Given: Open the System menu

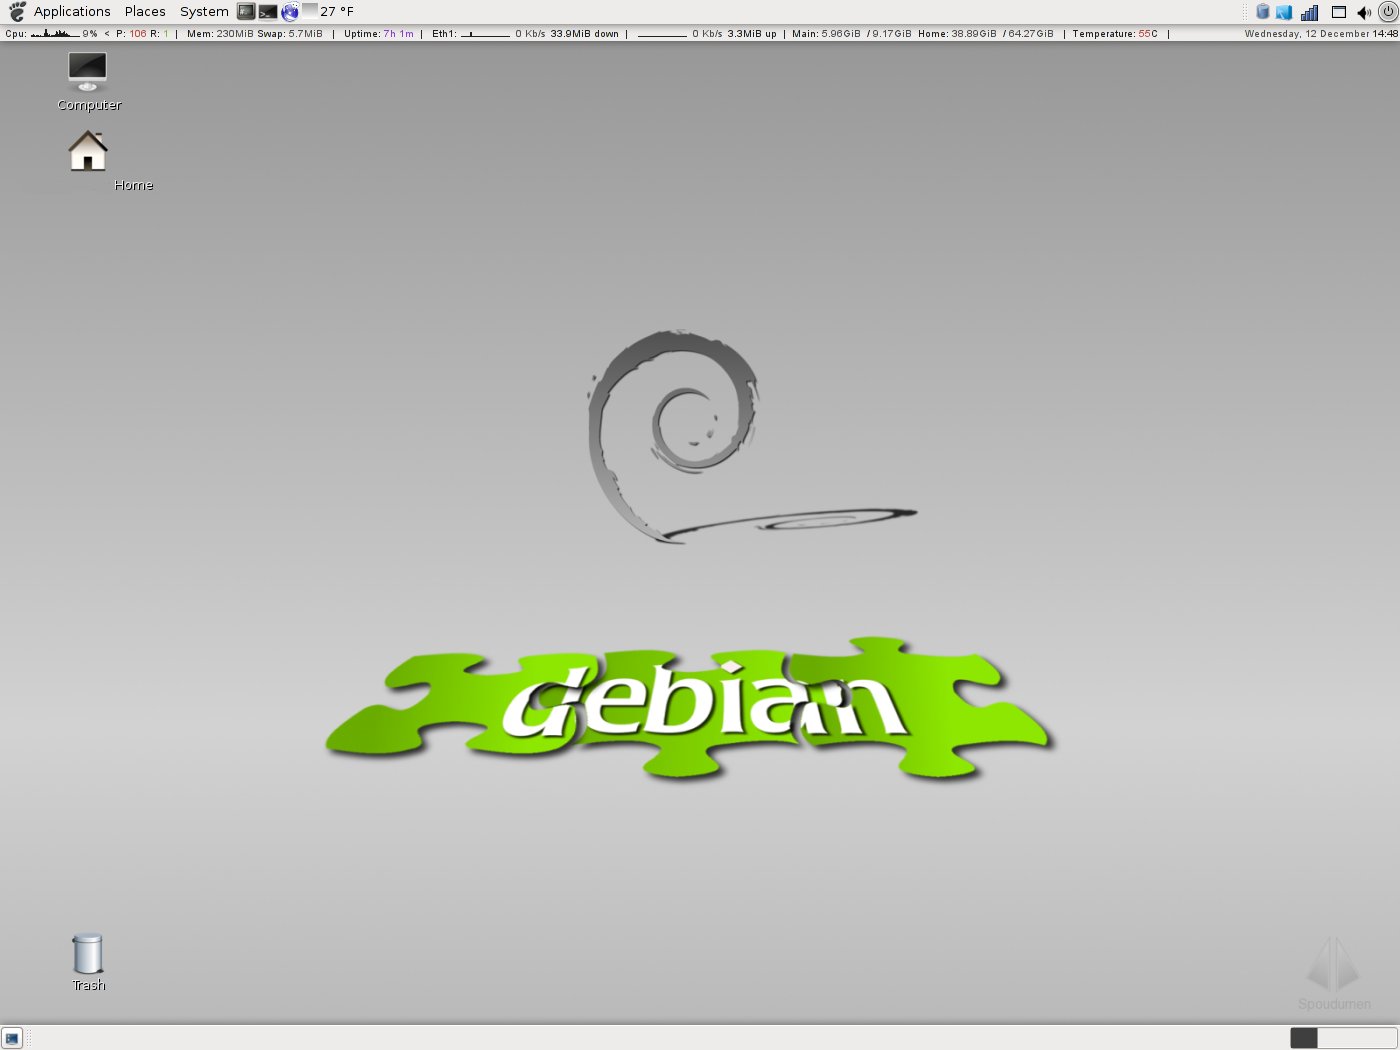Looking at the screenshot, I should (204, 12).
